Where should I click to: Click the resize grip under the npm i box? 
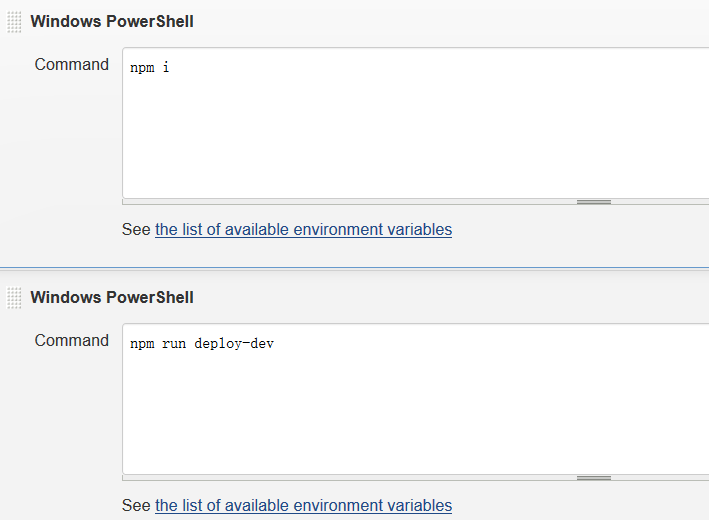(x=593, y=202)
